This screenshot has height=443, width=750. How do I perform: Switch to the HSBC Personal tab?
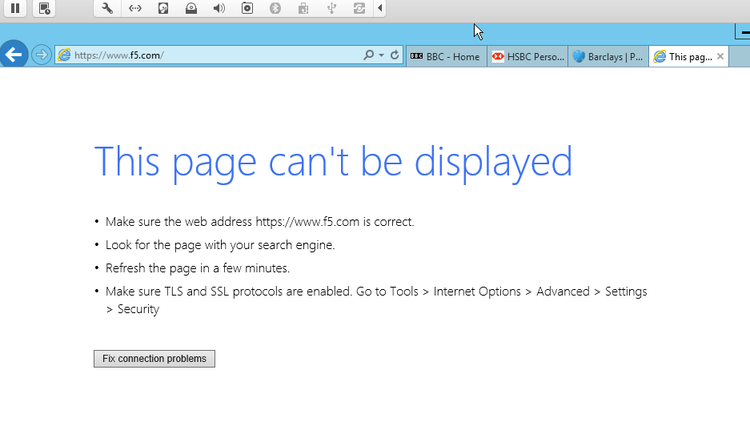527,56
